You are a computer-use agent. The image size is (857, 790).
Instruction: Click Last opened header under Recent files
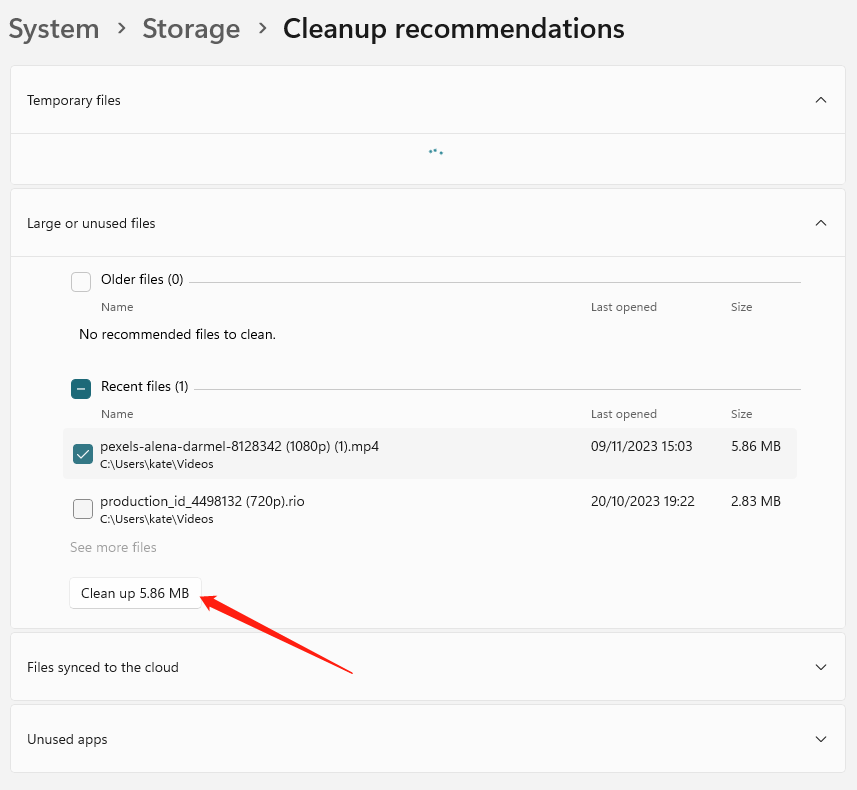pos(623,414)
